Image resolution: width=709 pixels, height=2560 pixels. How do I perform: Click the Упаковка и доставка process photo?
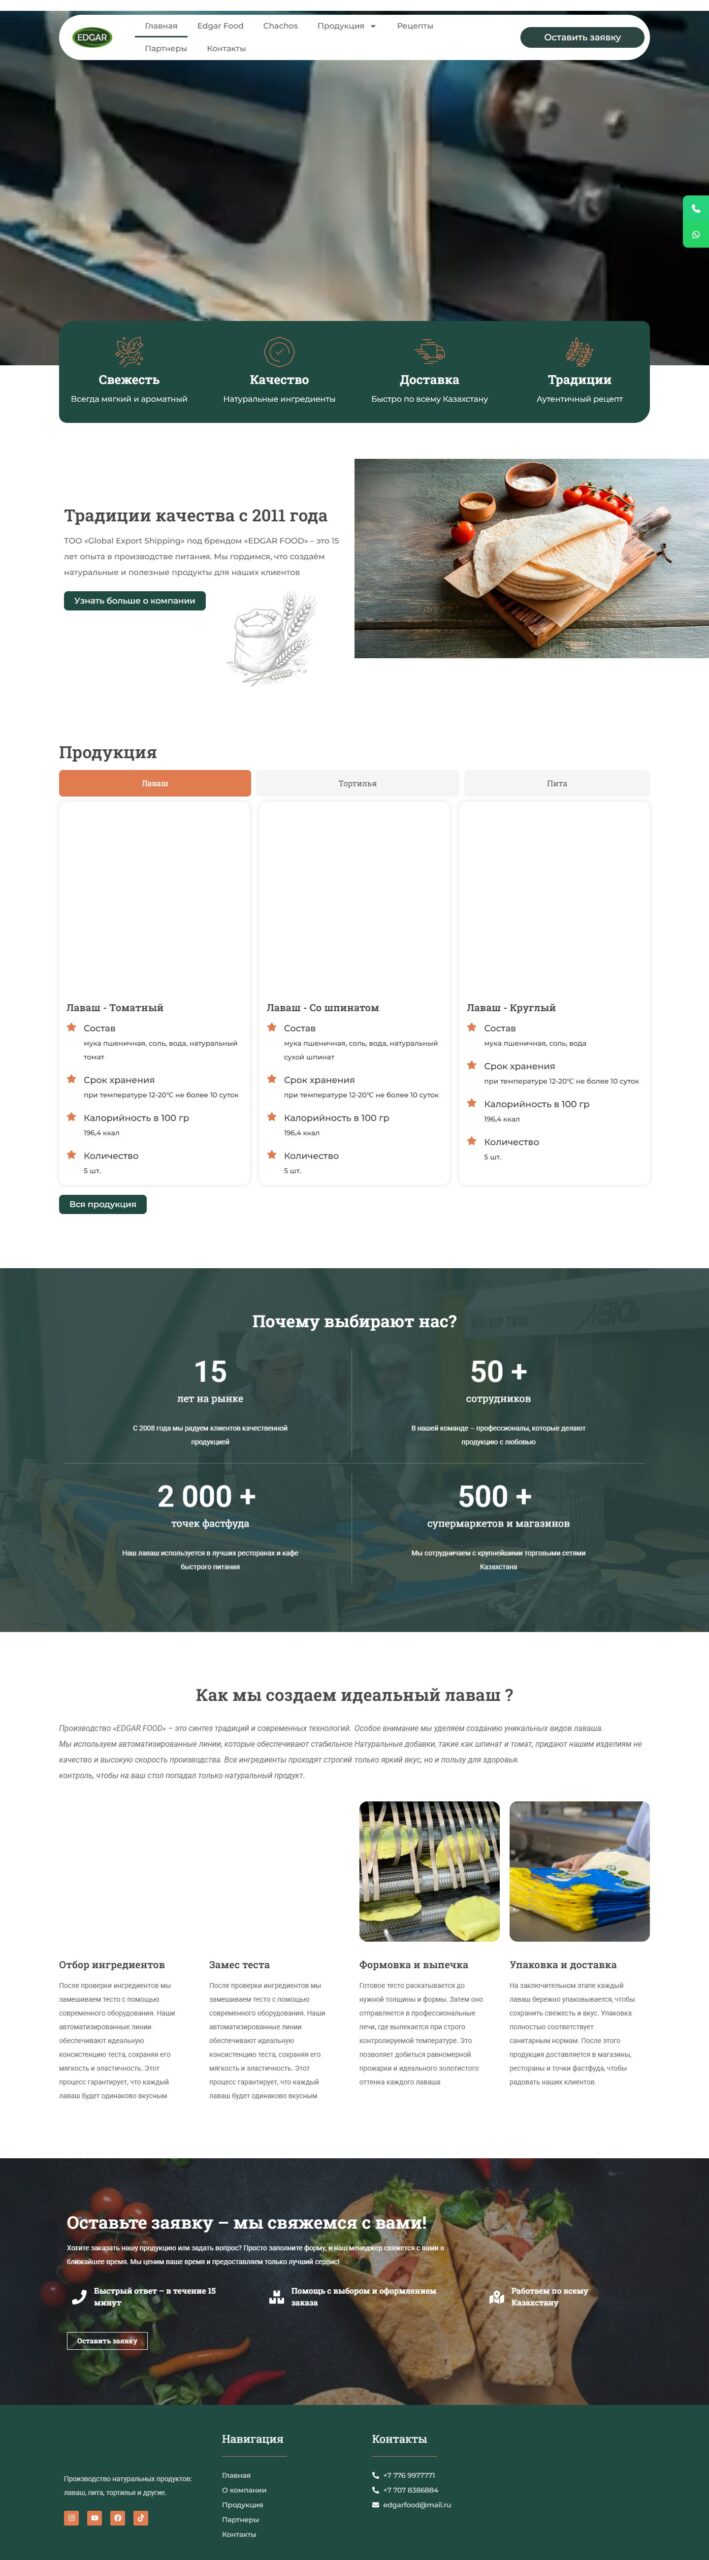[x=579, y=1871]
